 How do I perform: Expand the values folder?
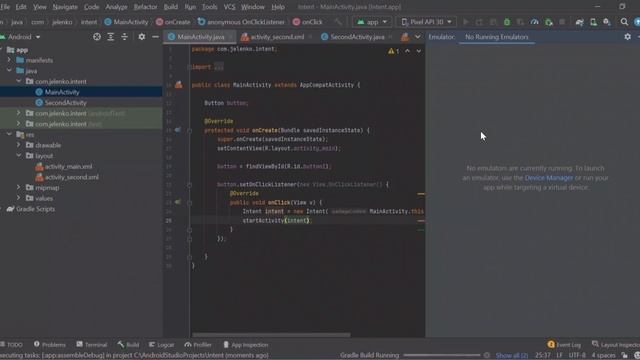point(19,198)
